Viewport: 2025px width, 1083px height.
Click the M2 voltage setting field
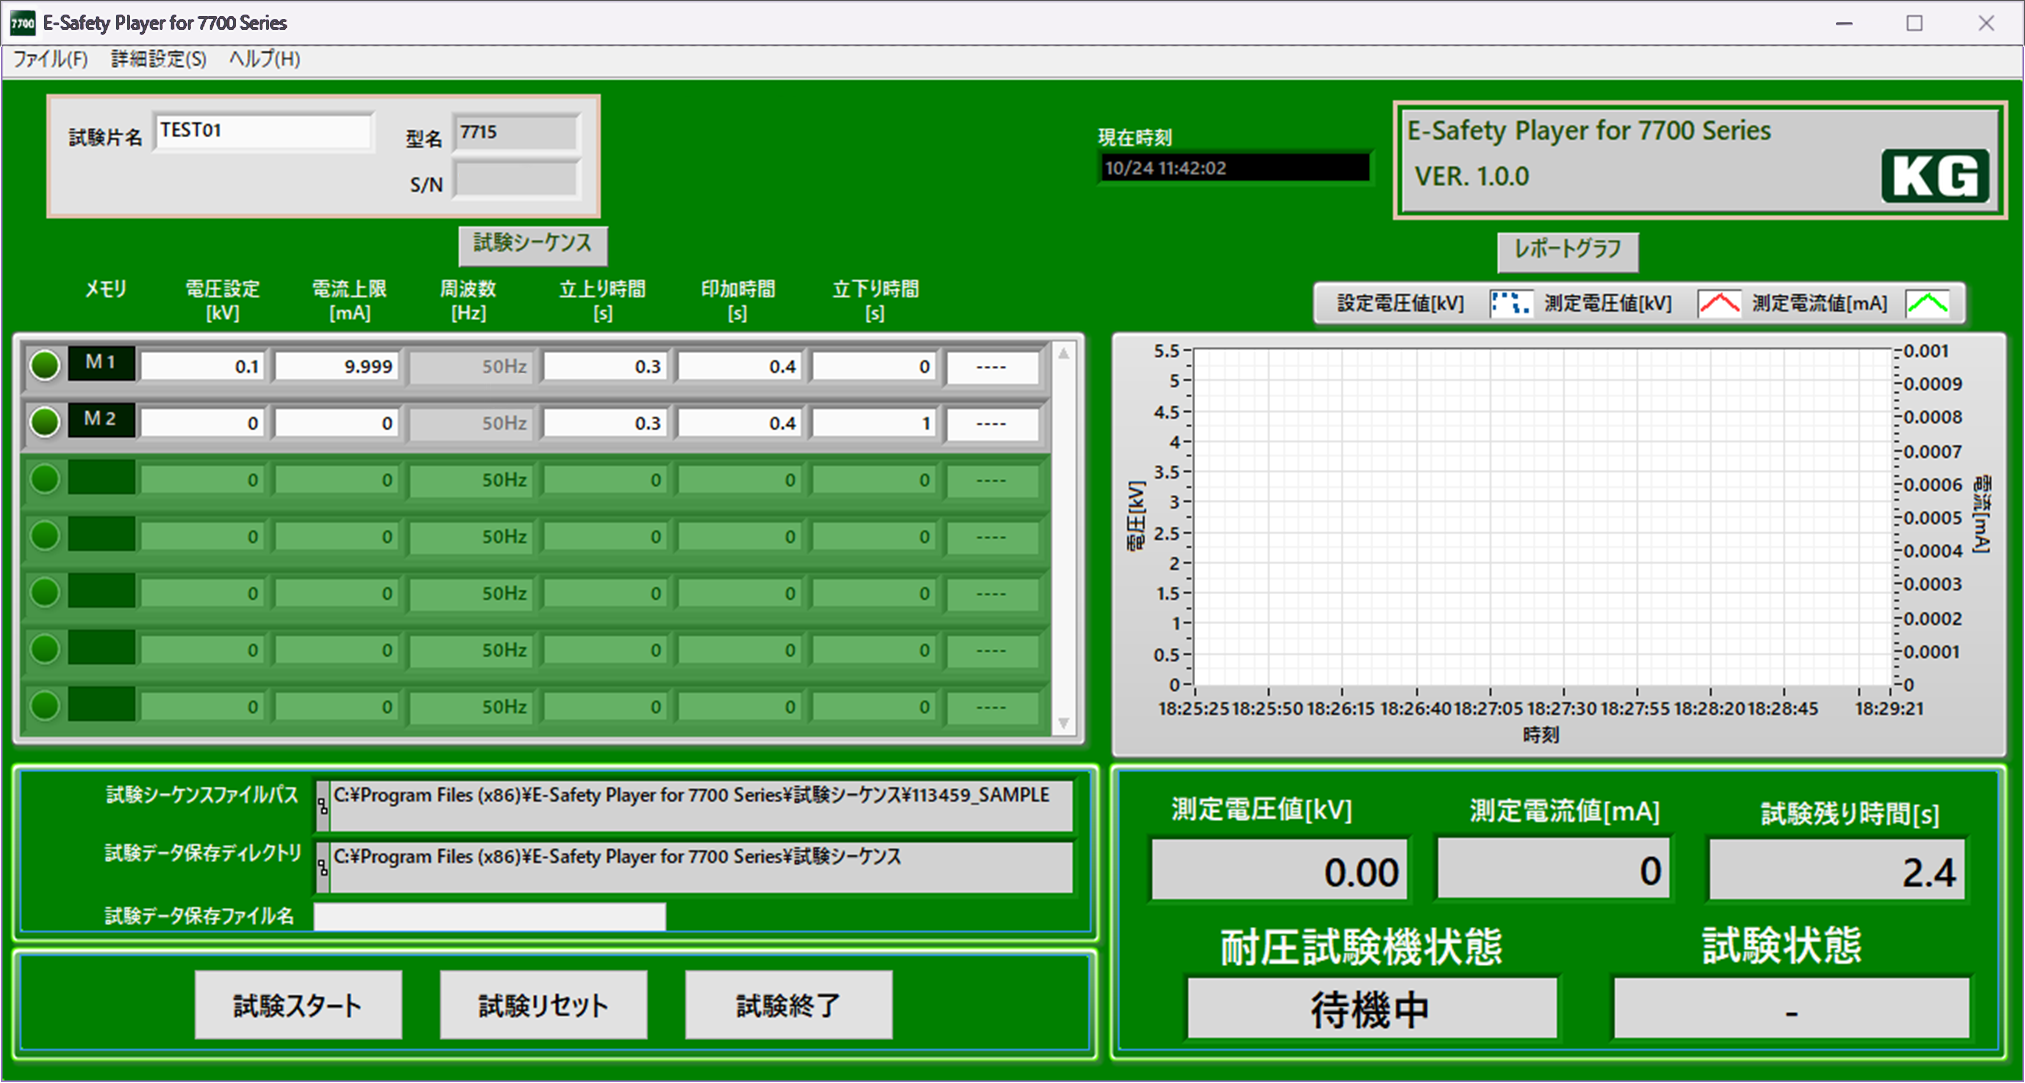[x=203, y=423]
